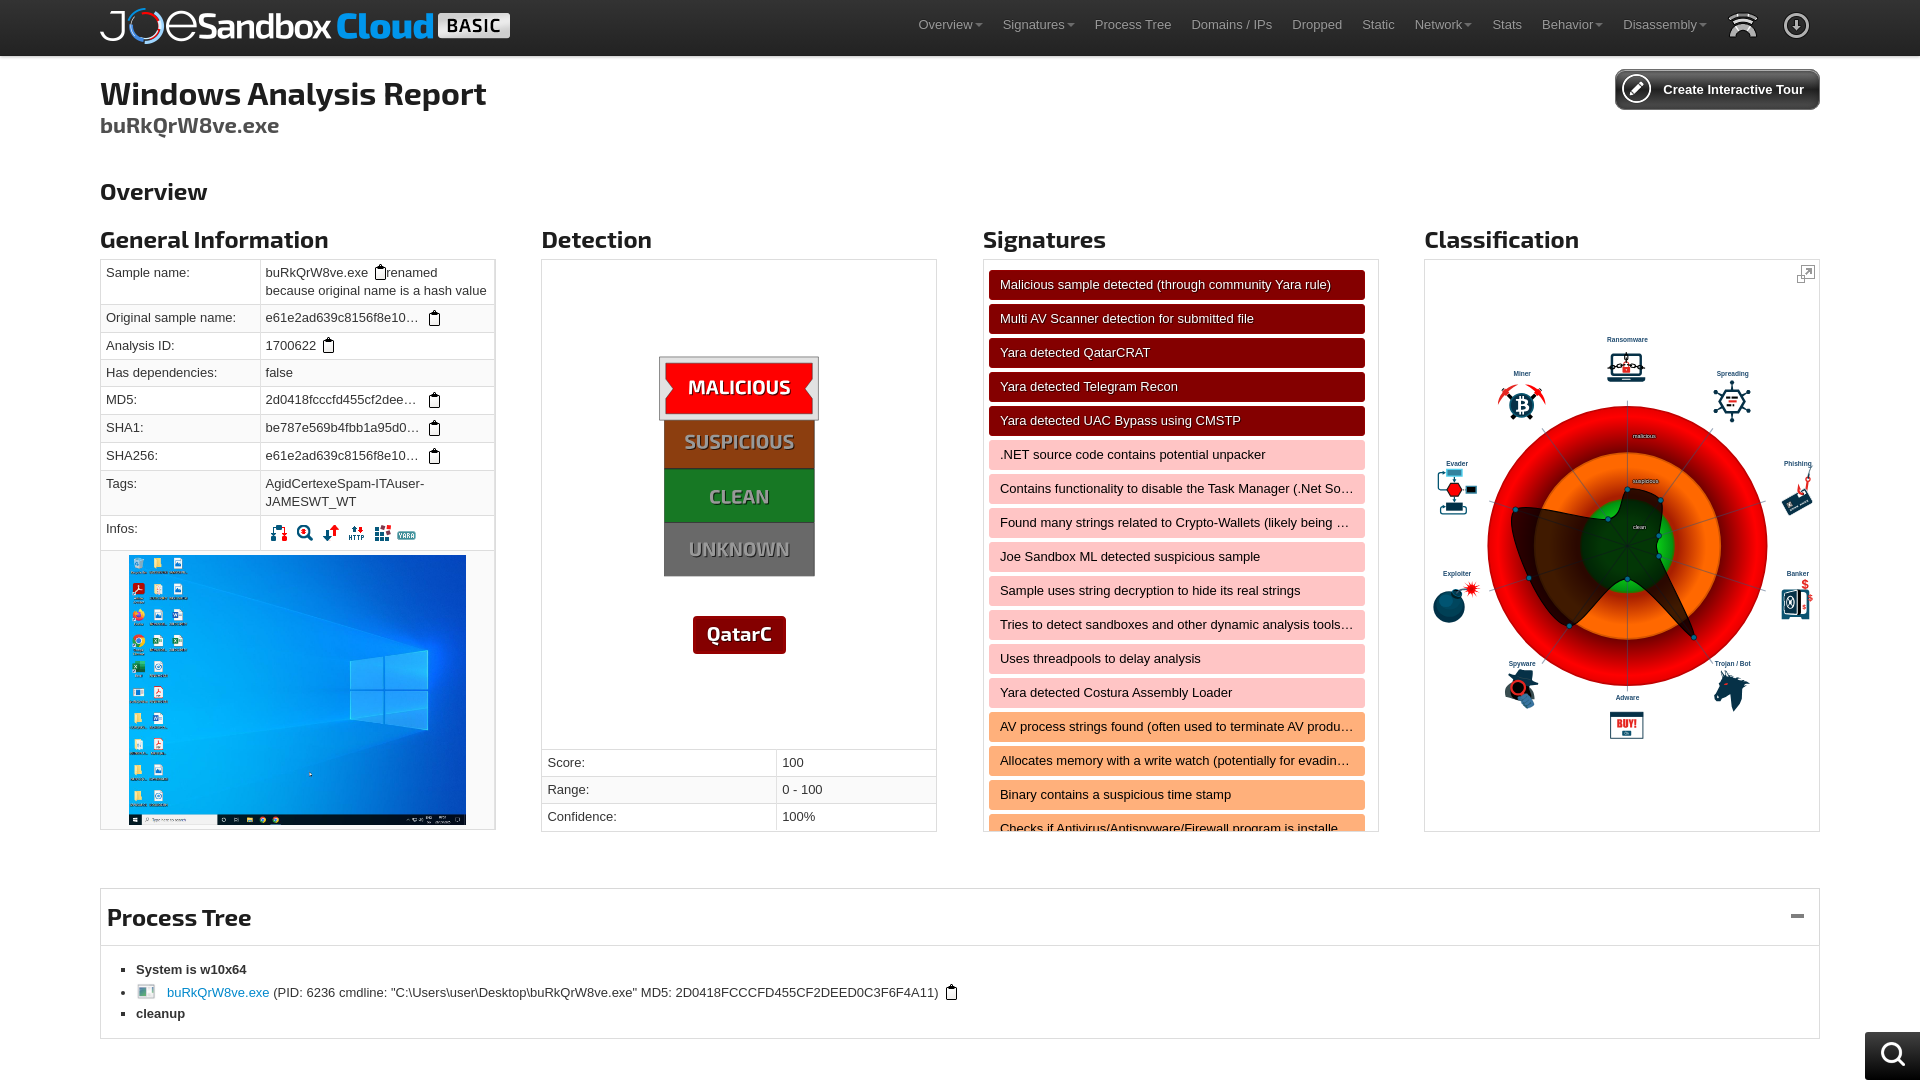Go to Stats section

(1506, 25)
